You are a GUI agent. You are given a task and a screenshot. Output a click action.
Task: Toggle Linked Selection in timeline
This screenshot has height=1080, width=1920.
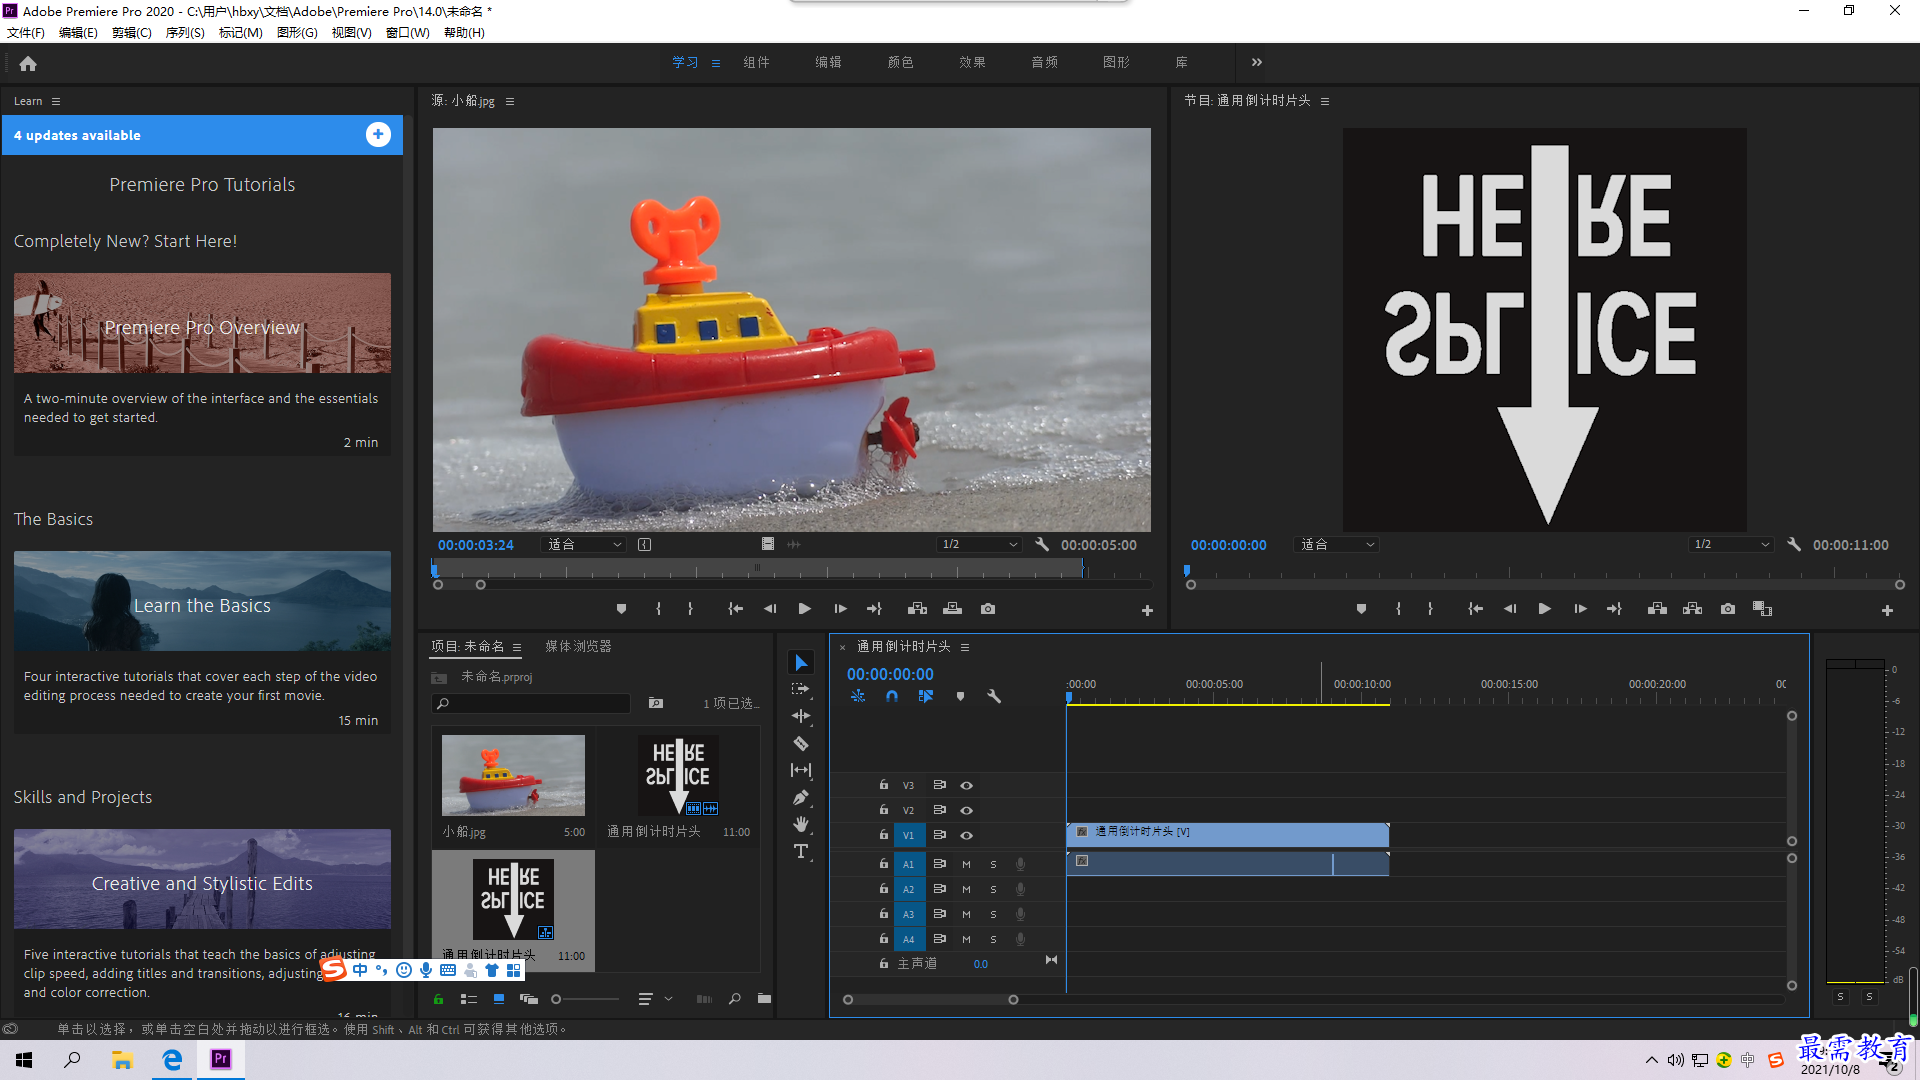point(926,696)
